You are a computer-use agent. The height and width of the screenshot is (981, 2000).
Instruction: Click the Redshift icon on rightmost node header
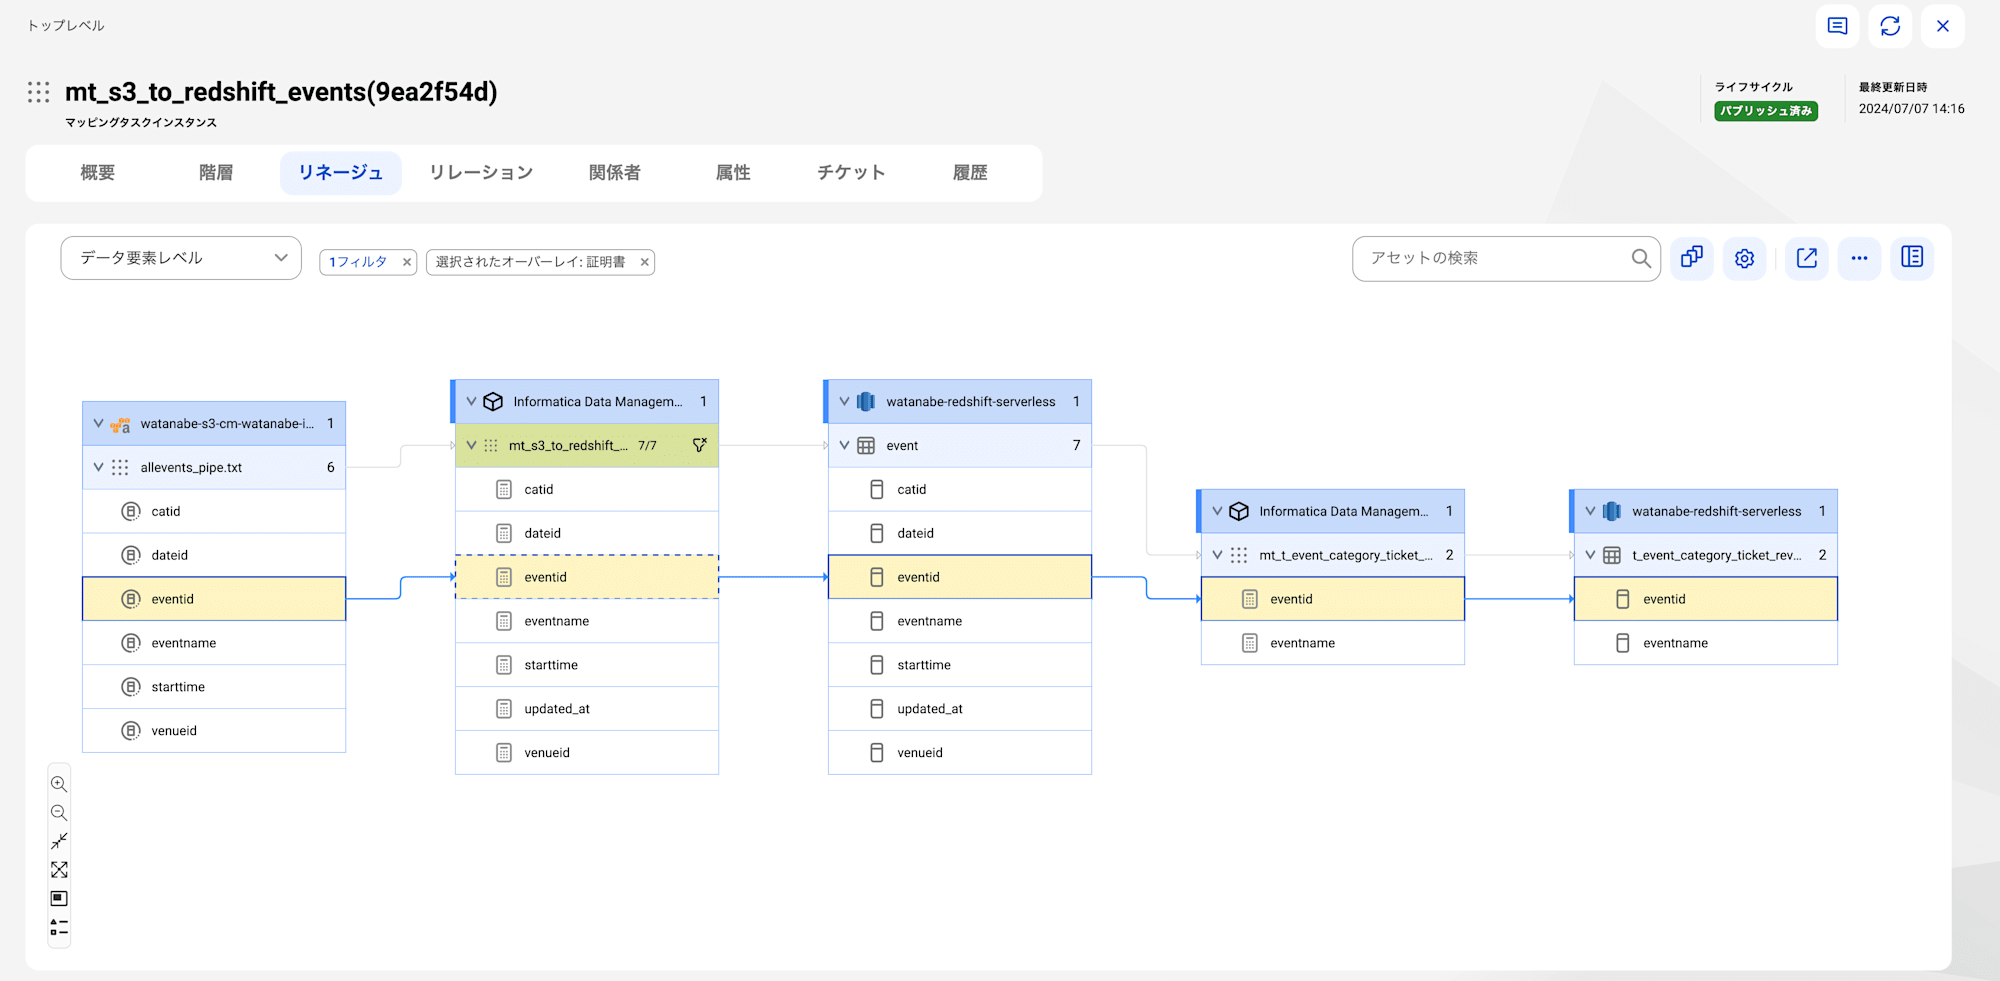point(1612,511)
